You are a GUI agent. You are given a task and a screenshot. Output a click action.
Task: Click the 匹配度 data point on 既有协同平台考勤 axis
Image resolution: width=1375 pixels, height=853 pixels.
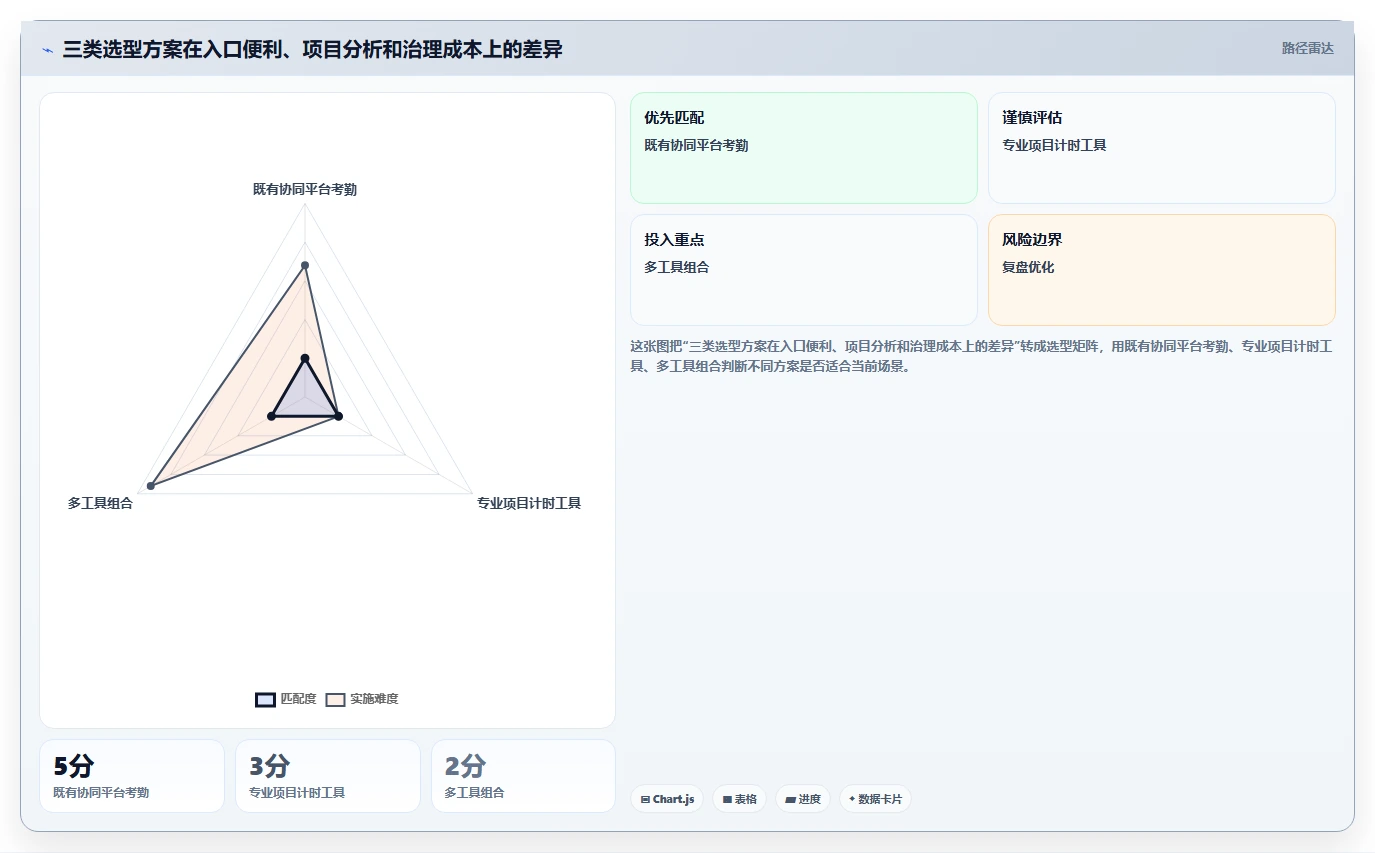coord(305,358)
